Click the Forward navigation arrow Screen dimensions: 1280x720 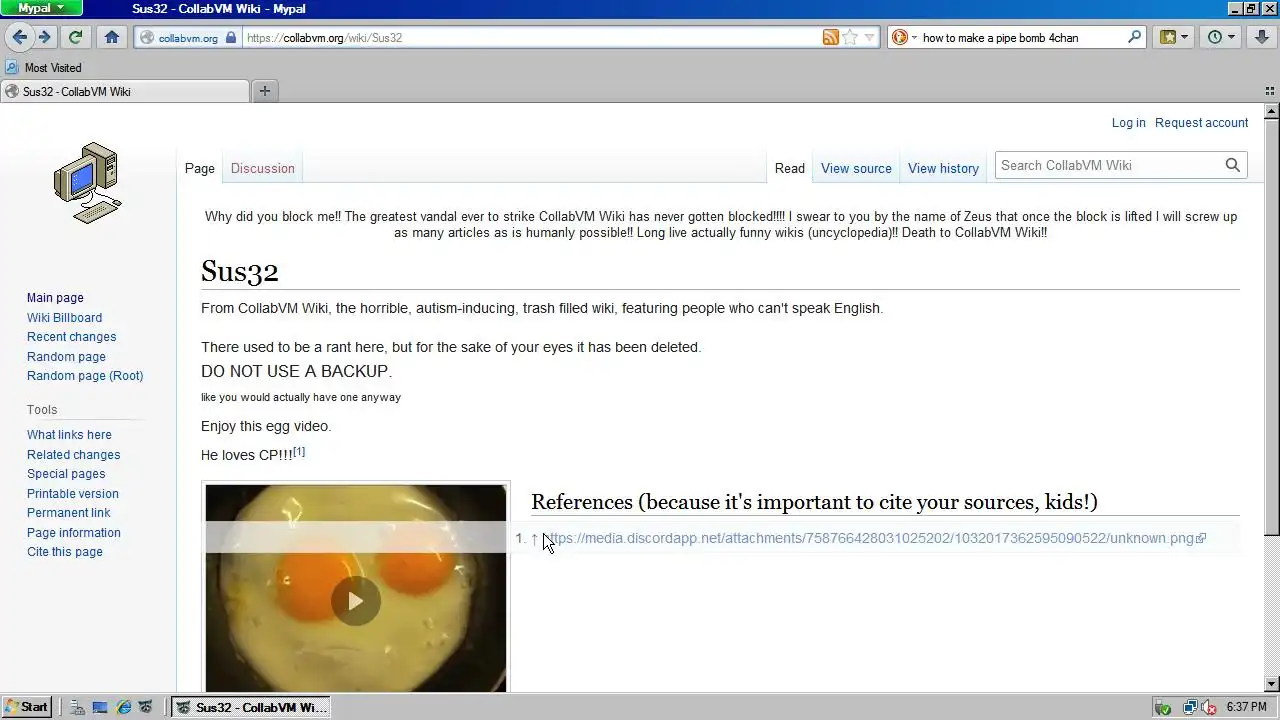tap(45, 37)
